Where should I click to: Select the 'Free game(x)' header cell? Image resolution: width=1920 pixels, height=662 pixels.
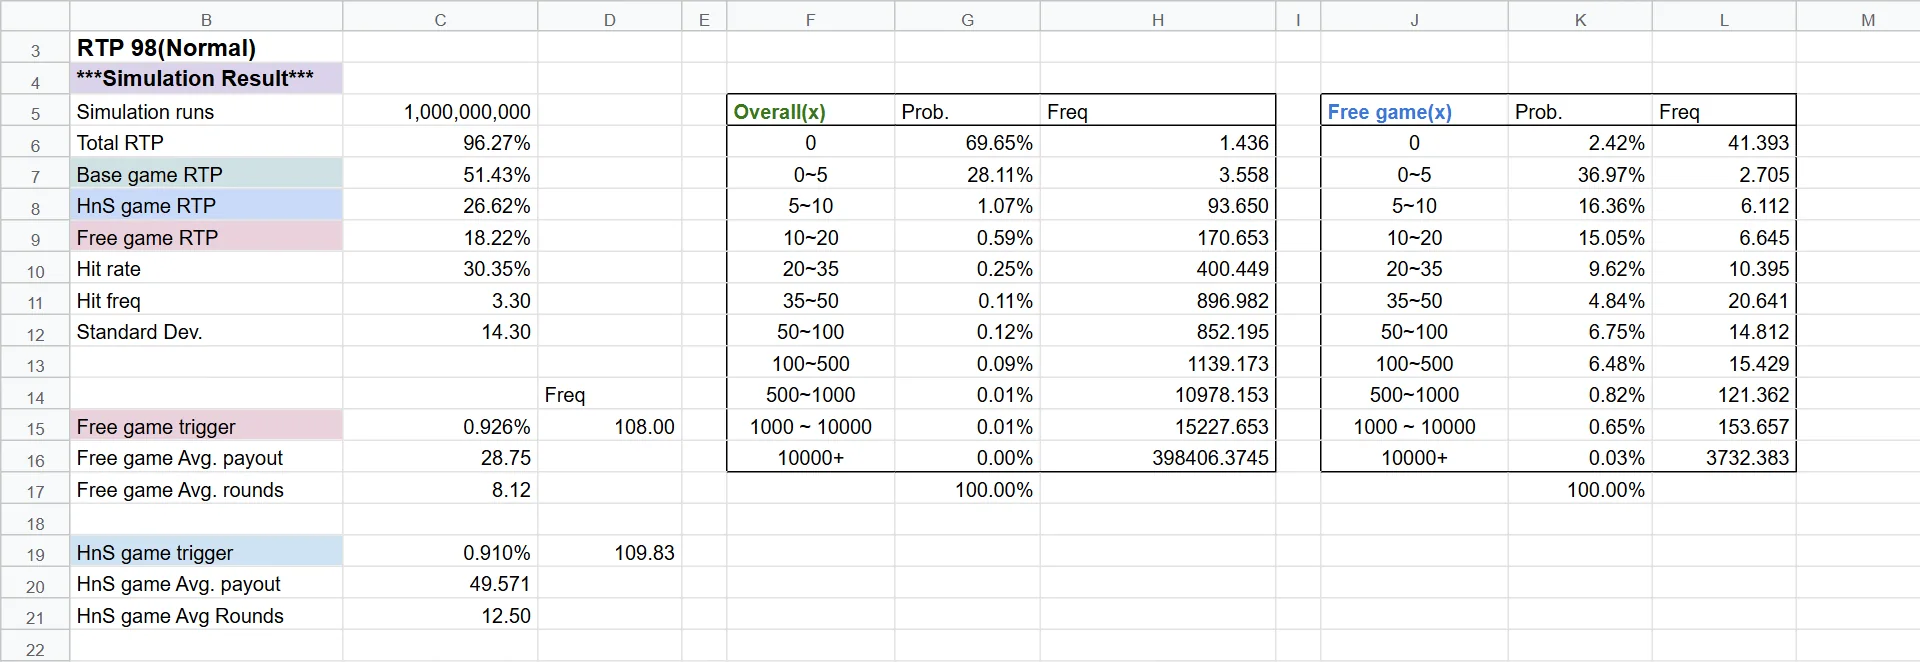[1414, 111]
